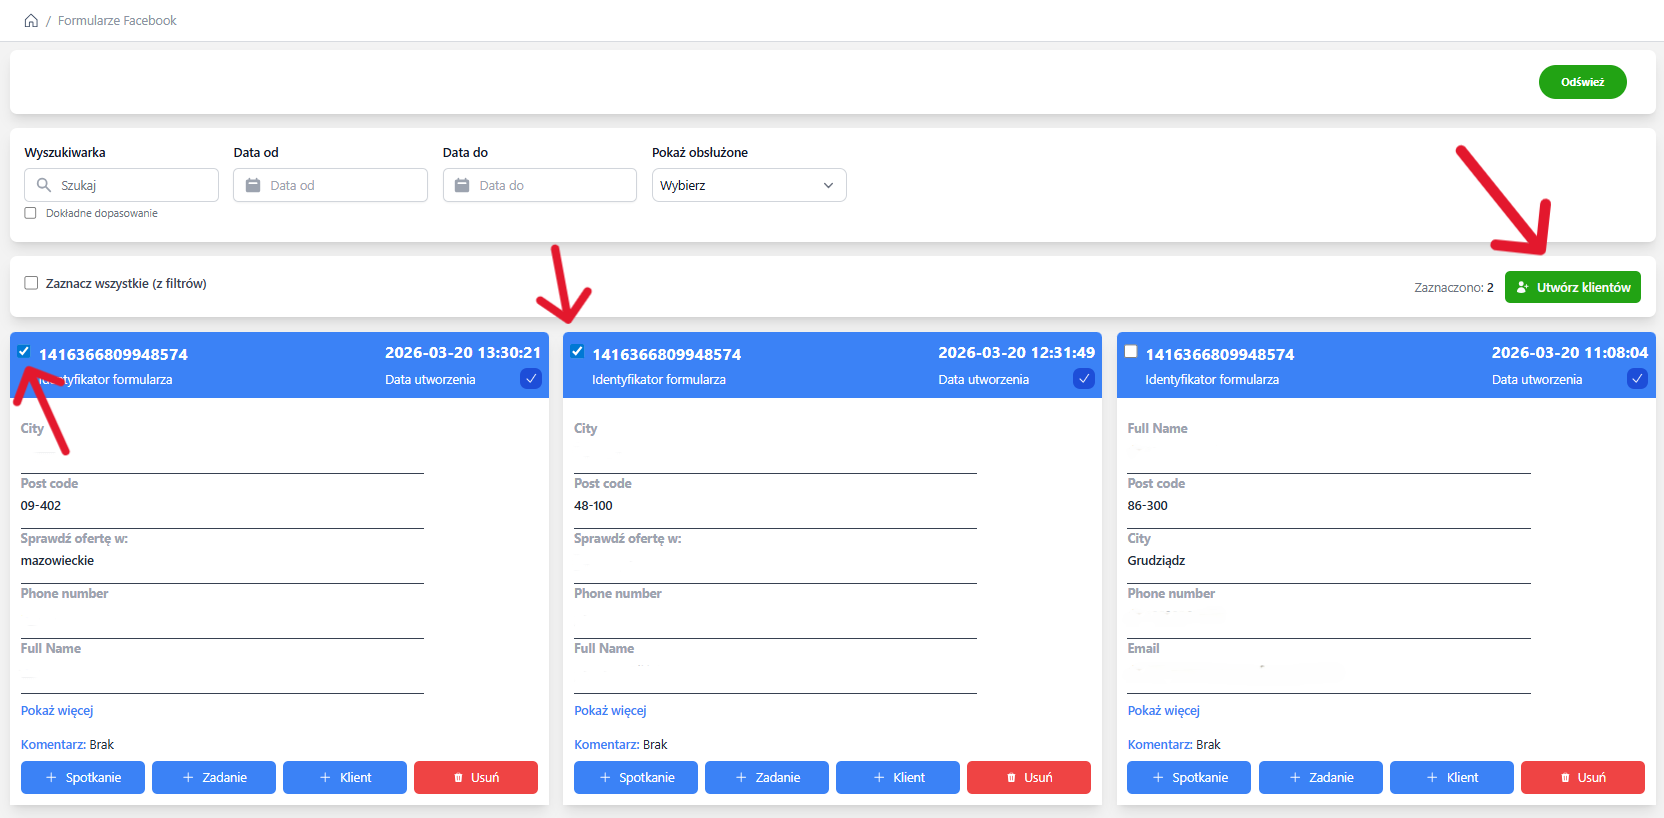This screenshot has width=1664, height=818.
Task: Click handled checkmark icon on 12:31:49 card
Action: (x=1084, y=379)
